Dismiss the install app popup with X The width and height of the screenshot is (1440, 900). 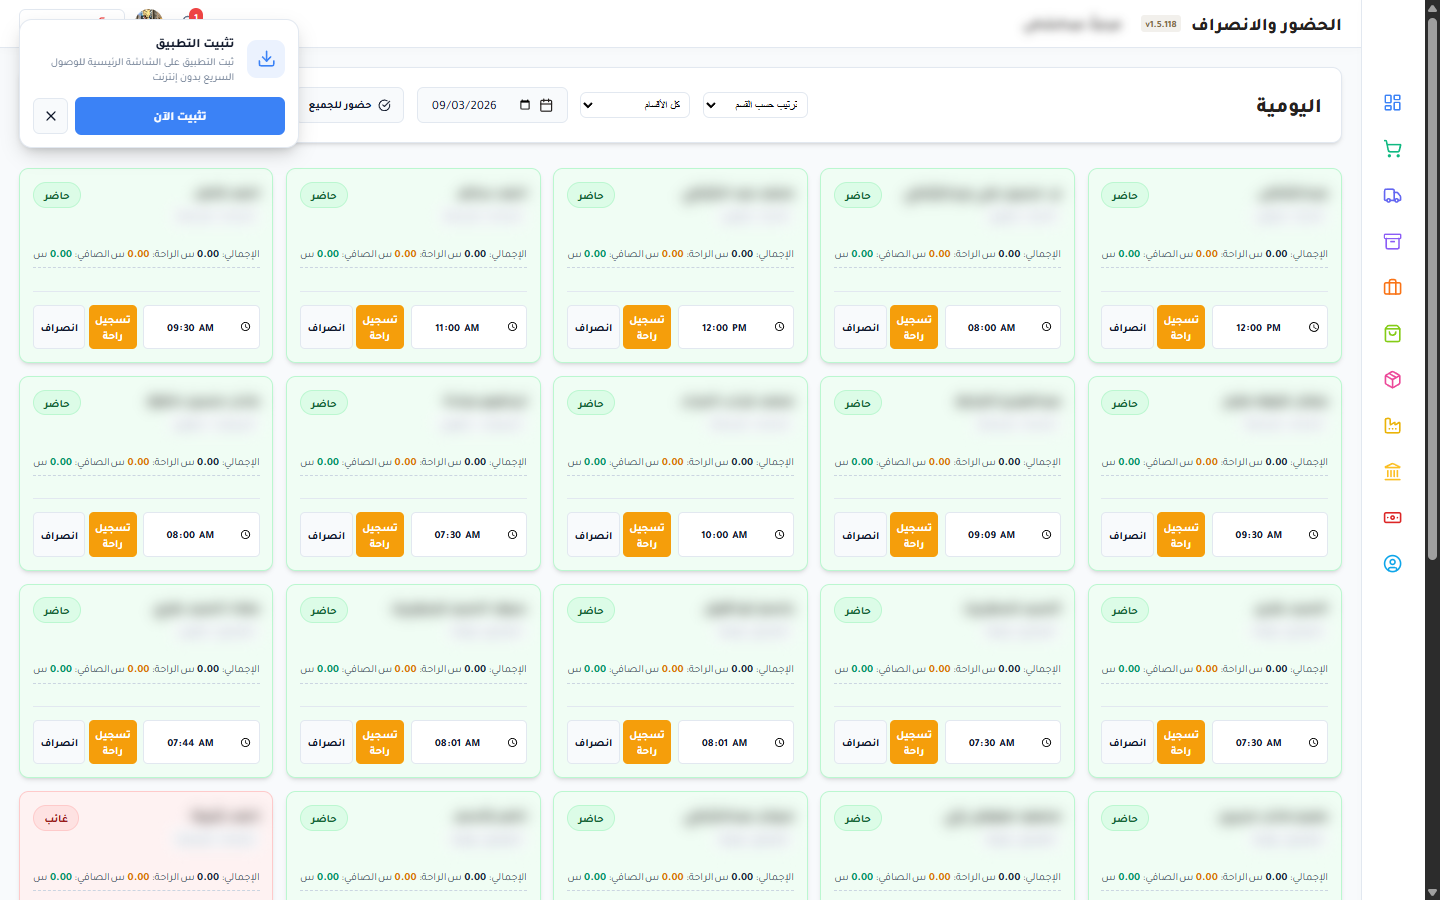coord(51,116)
